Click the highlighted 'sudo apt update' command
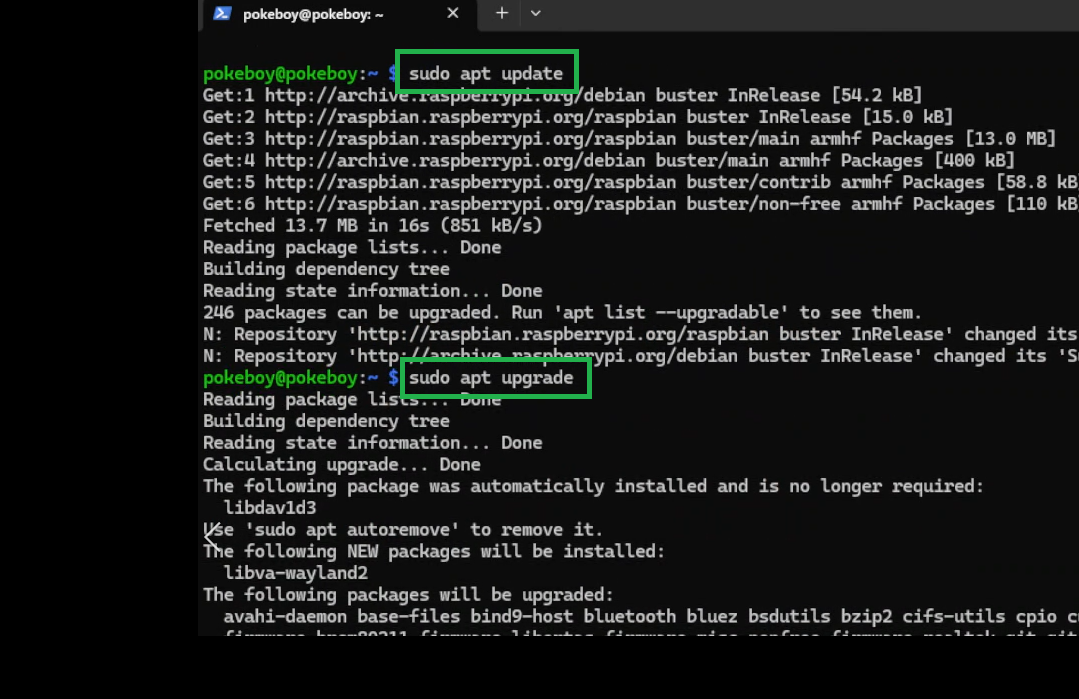 coord(486,73)
